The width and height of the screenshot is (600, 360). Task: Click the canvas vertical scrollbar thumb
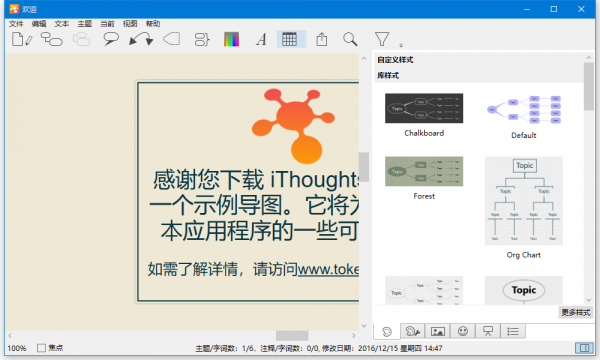point(364,167)
